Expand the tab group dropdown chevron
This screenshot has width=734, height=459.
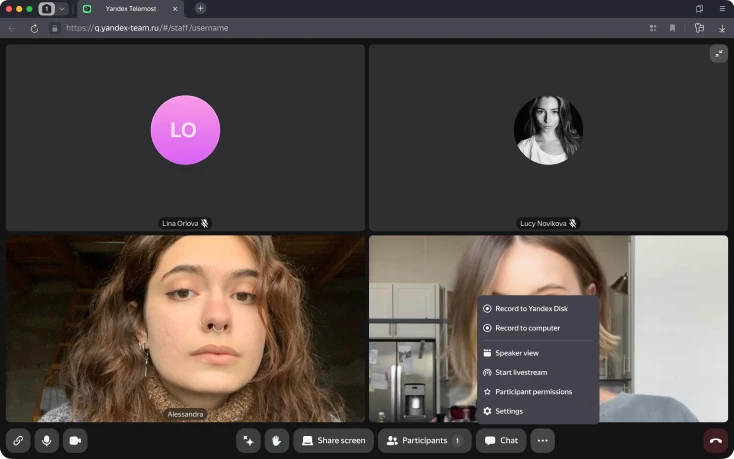[62, 9]
